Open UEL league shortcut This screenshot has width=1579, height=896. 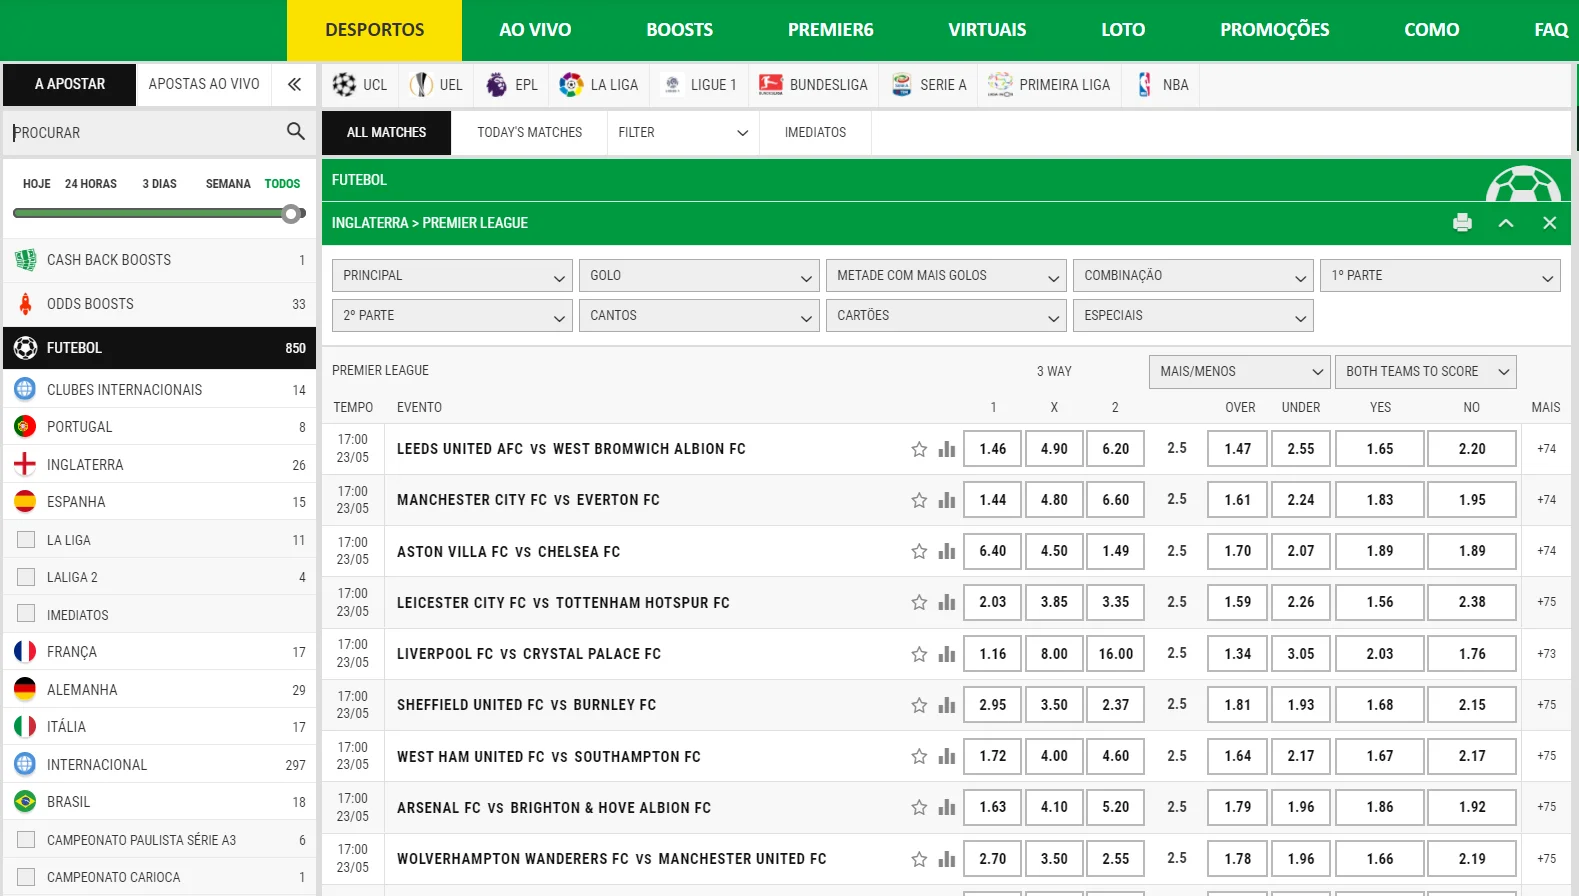tap(436, 85)
